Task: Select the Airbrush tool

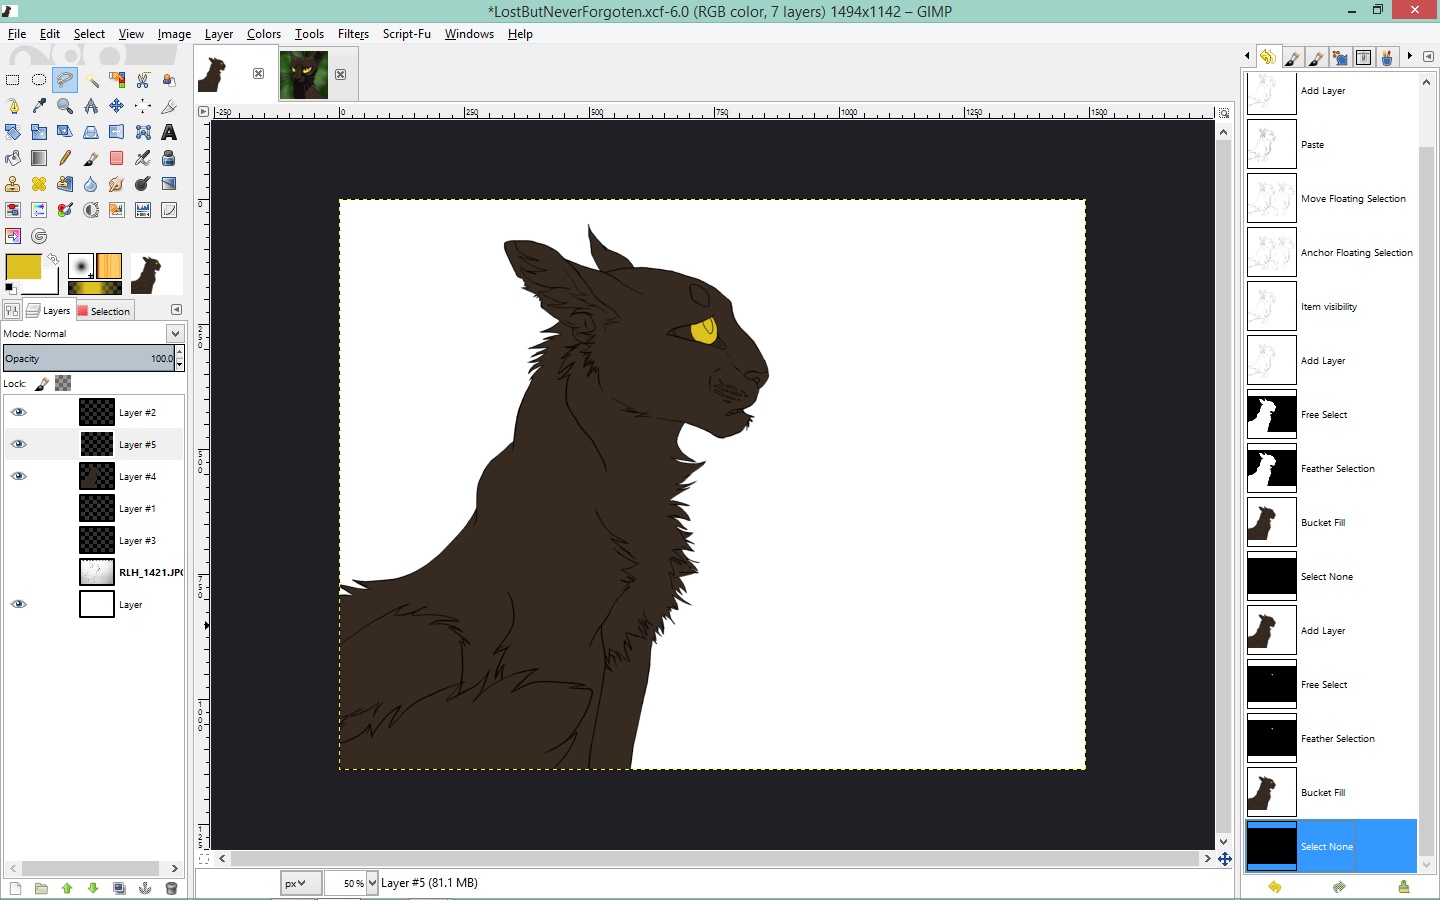Action: (143, 158)
